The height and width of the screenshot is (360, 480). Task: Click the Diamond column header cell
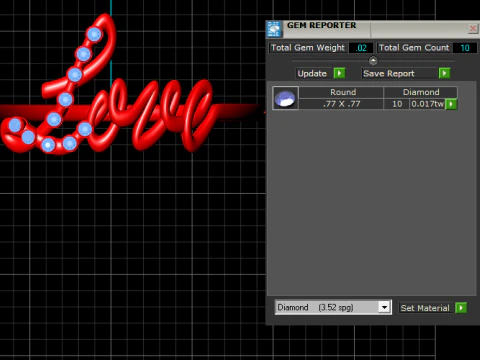tap(421, 92)
